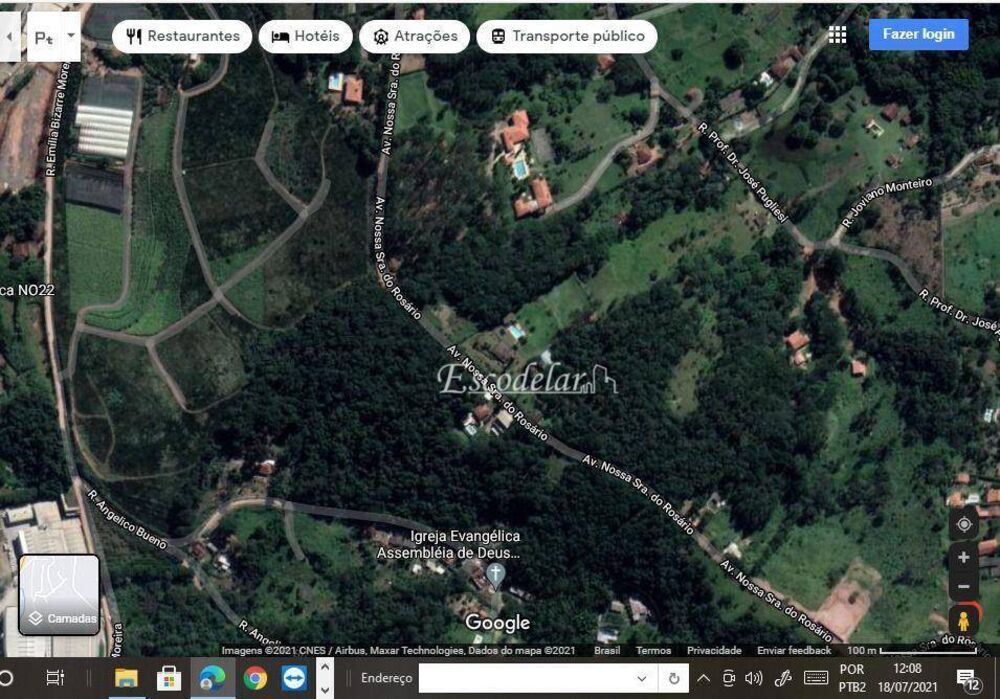Zoom out with the minus button

964,586
